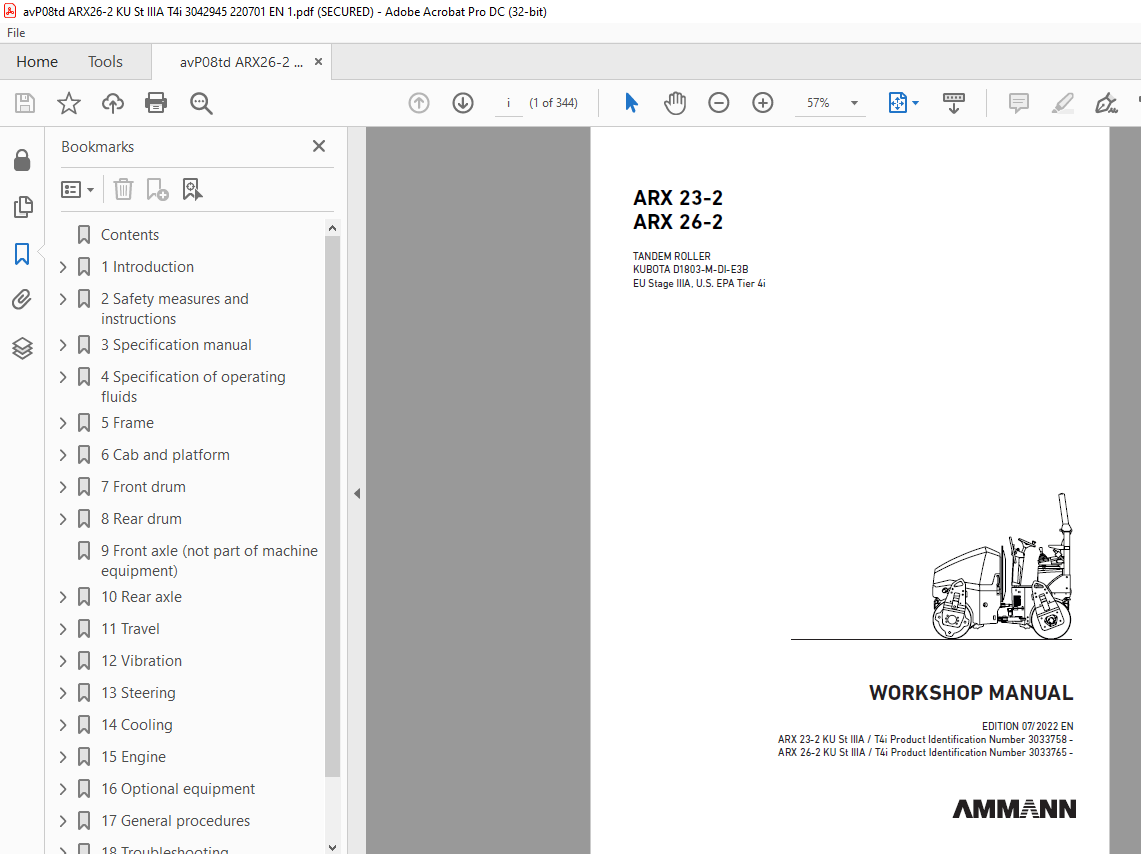Go to 9 Front axle bookmark

click(x=210, y=561)
